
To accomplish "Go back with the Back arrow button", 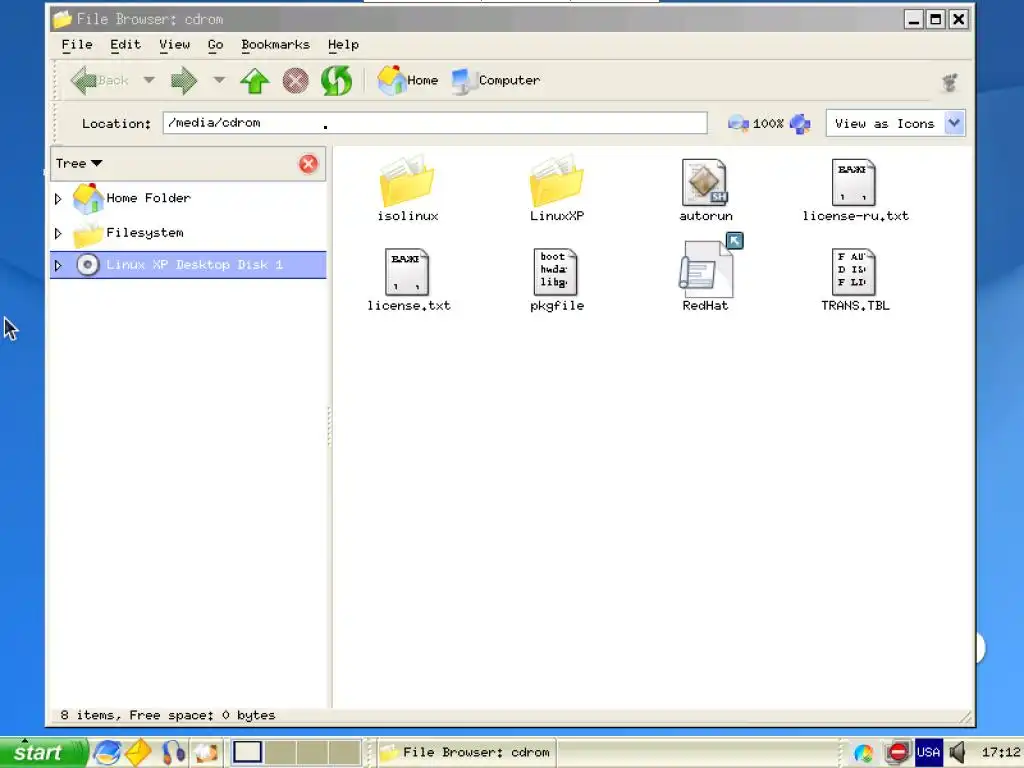I will [99, 80].
